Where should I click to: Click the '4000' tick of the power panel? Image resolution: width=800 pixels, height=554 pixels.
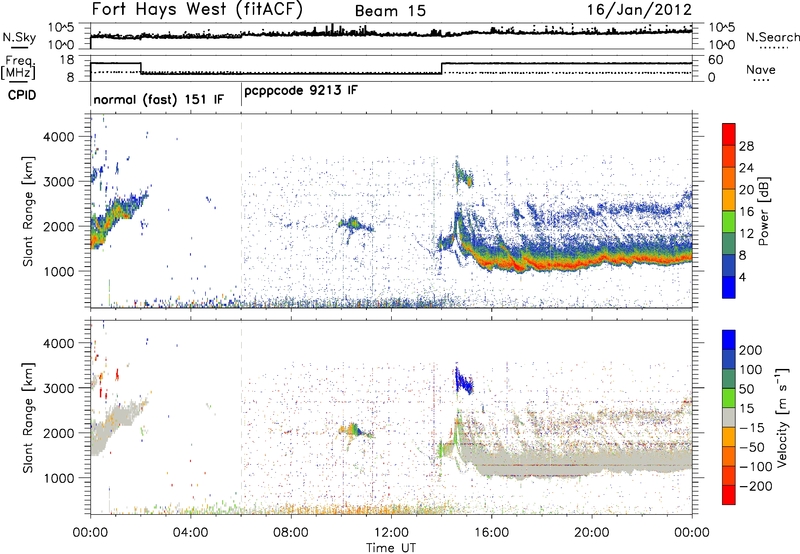point(59,137)
